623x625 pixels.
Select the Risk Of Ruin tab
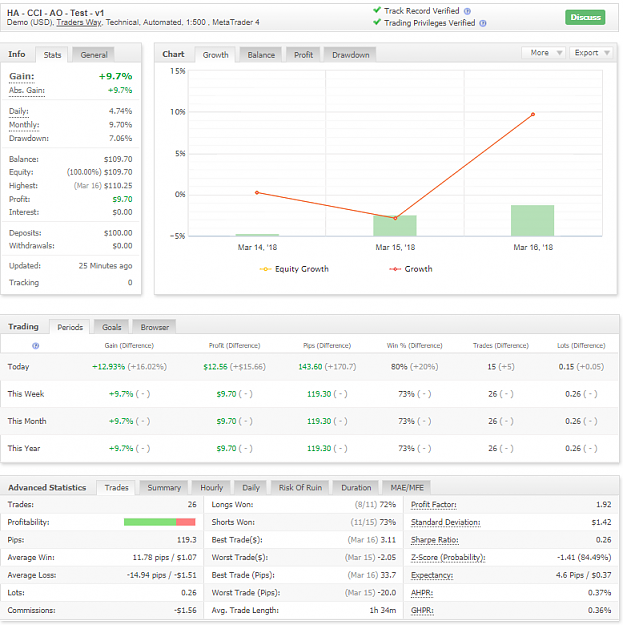pos(300,488)
